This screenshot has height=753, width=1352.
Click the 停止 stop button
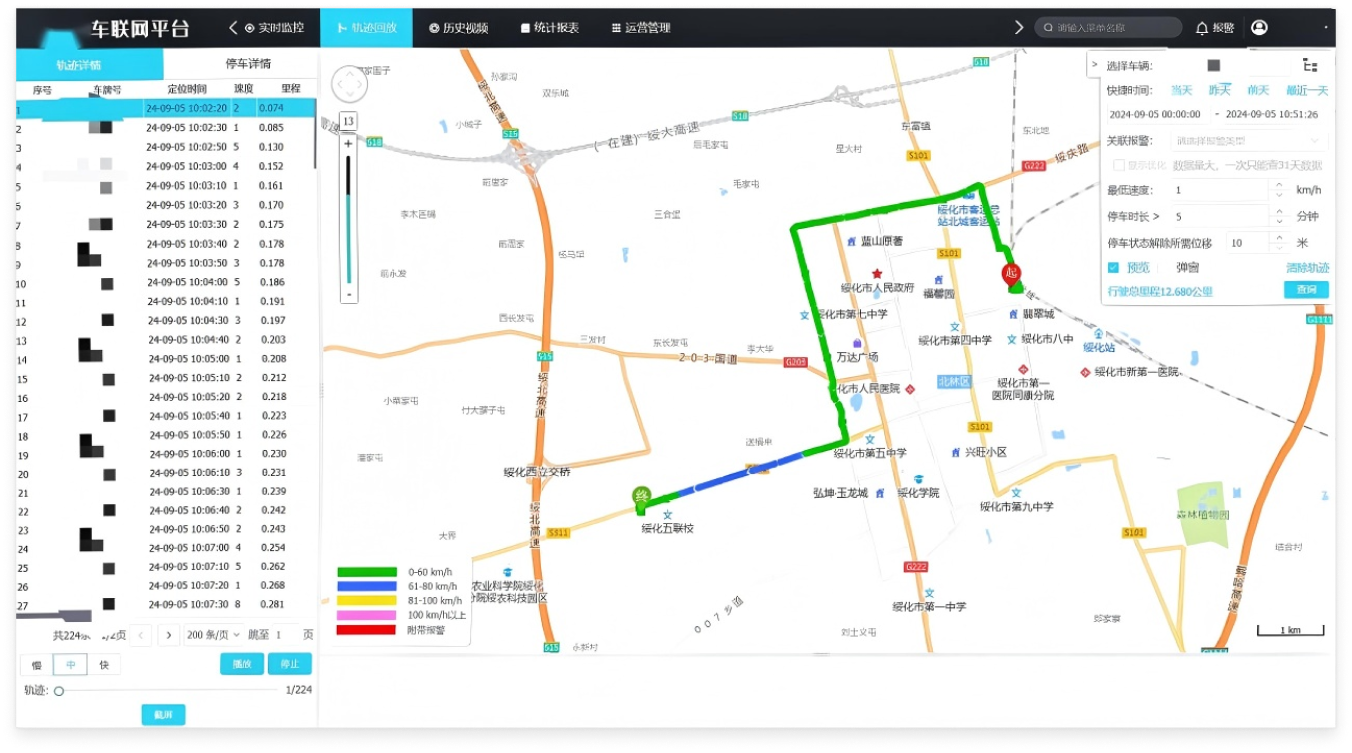pyautogui.click(x=290, y=664)
